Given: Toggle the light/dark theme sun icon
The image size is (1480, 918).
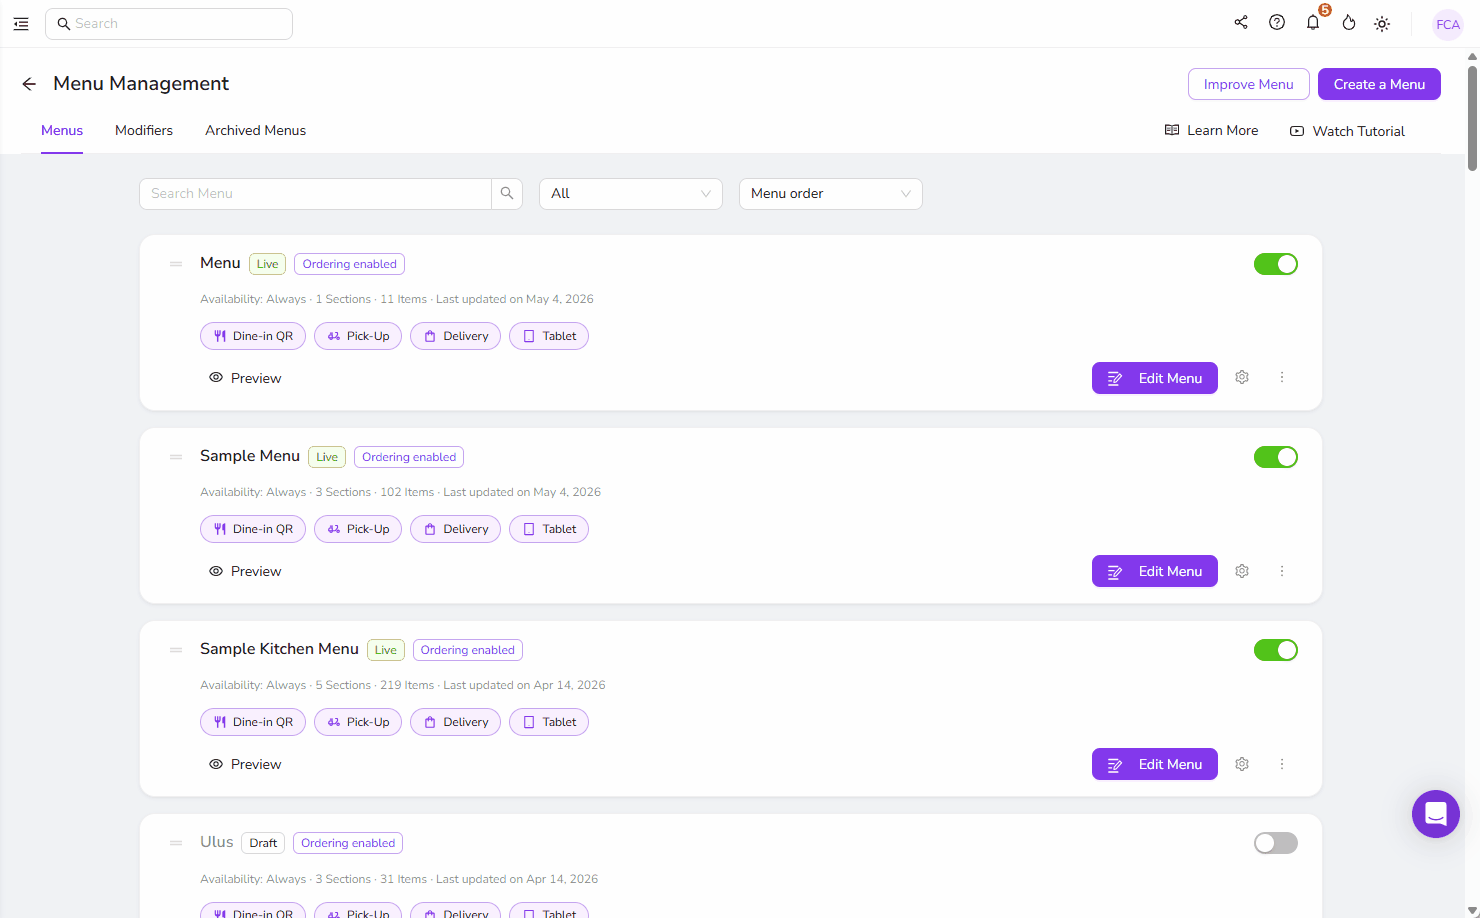Looking at the screenshot, I should [x=1382, y=24].
